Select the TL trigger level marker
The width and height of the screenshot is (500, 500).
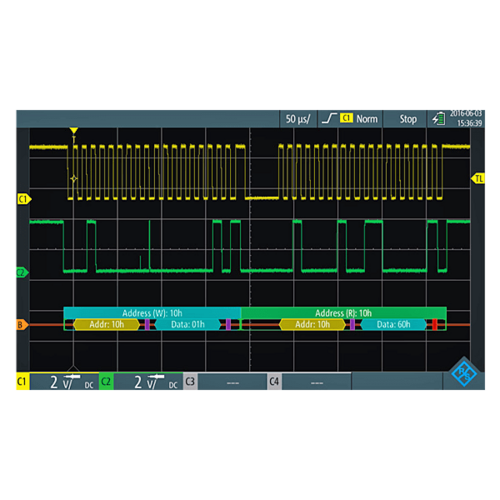point(478,179)
